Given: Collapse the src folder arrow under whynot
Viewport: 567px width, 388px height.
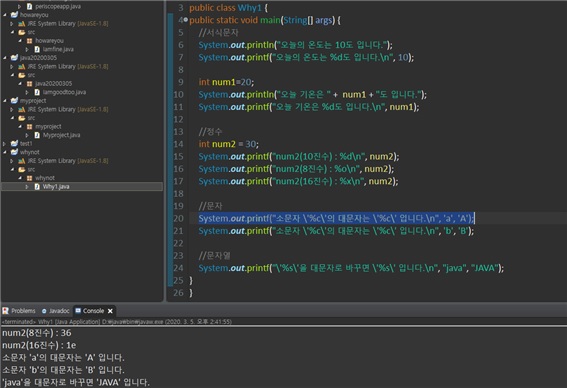Looking at the screenshot, I should (12, 169).
